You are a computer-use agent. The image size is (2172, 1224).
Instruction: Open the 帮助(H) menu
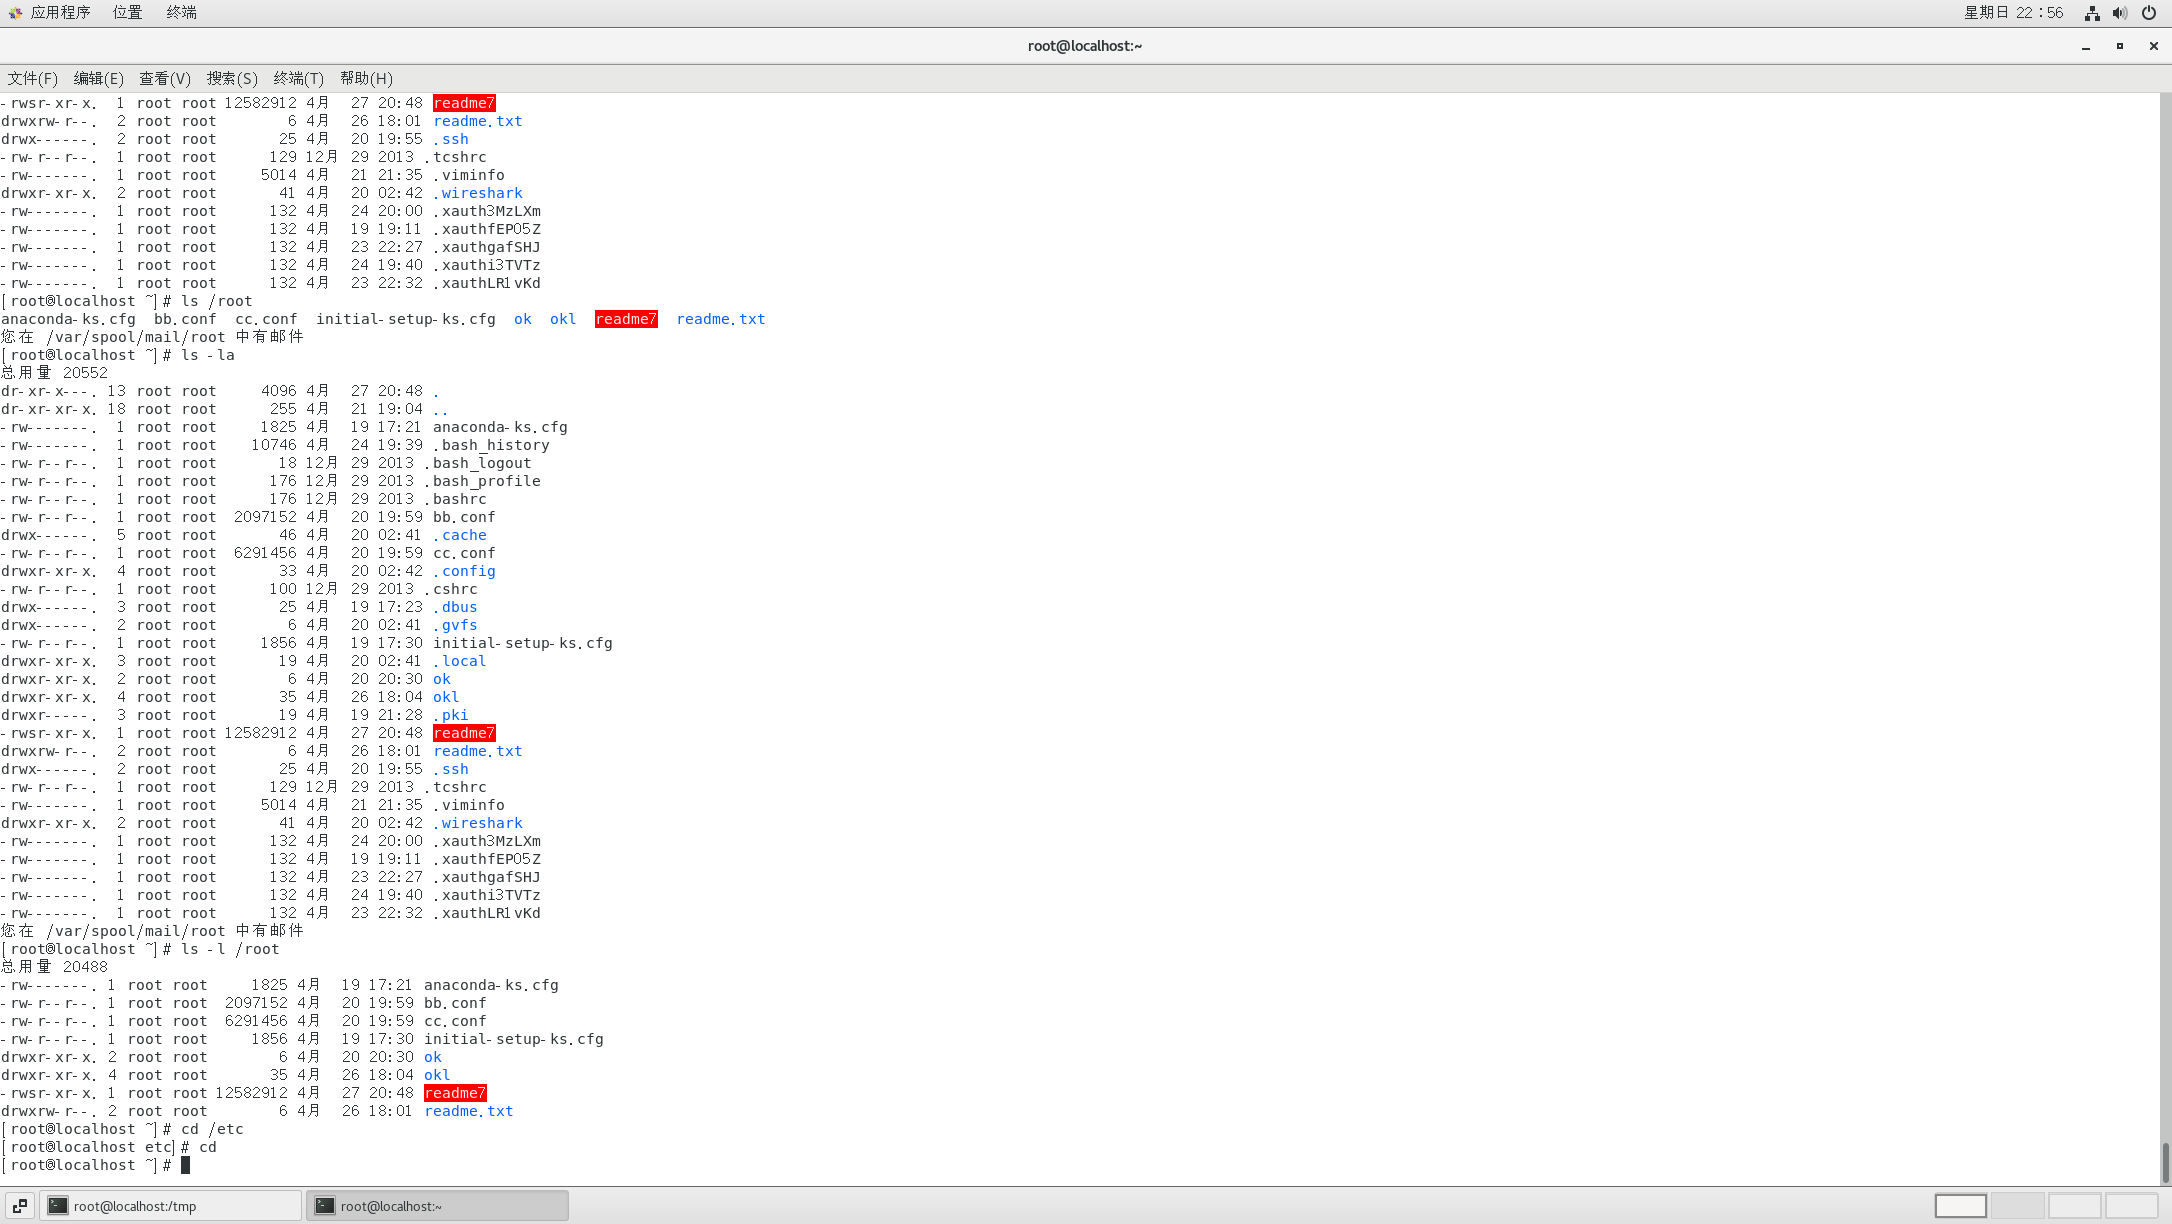[366, 78]
